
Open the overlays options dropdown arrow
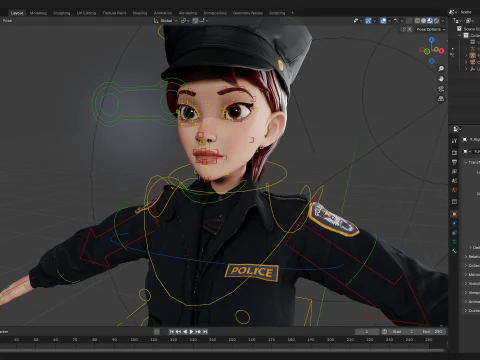click(389, 21)
